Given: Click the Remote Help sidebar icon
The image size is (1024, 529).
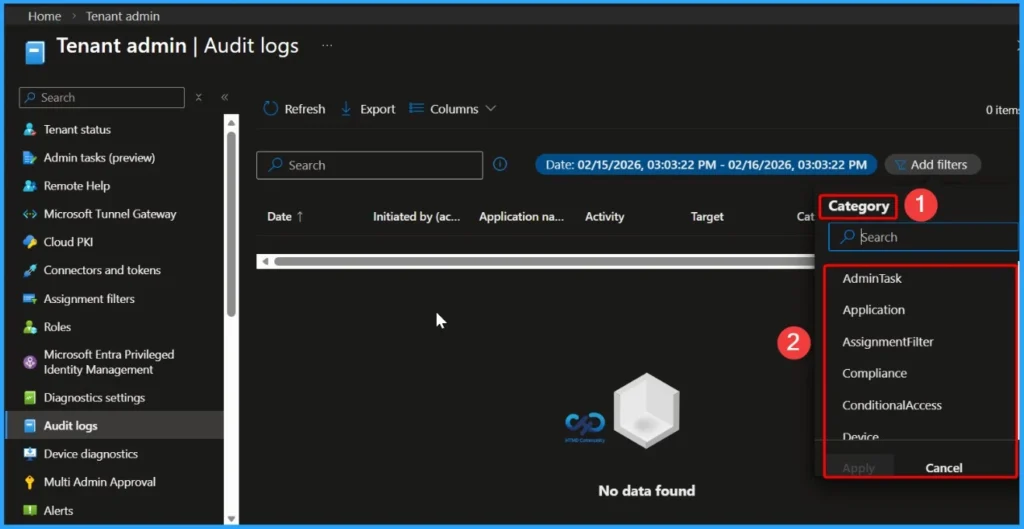Looking at the screenshot, I should (29, 185).
